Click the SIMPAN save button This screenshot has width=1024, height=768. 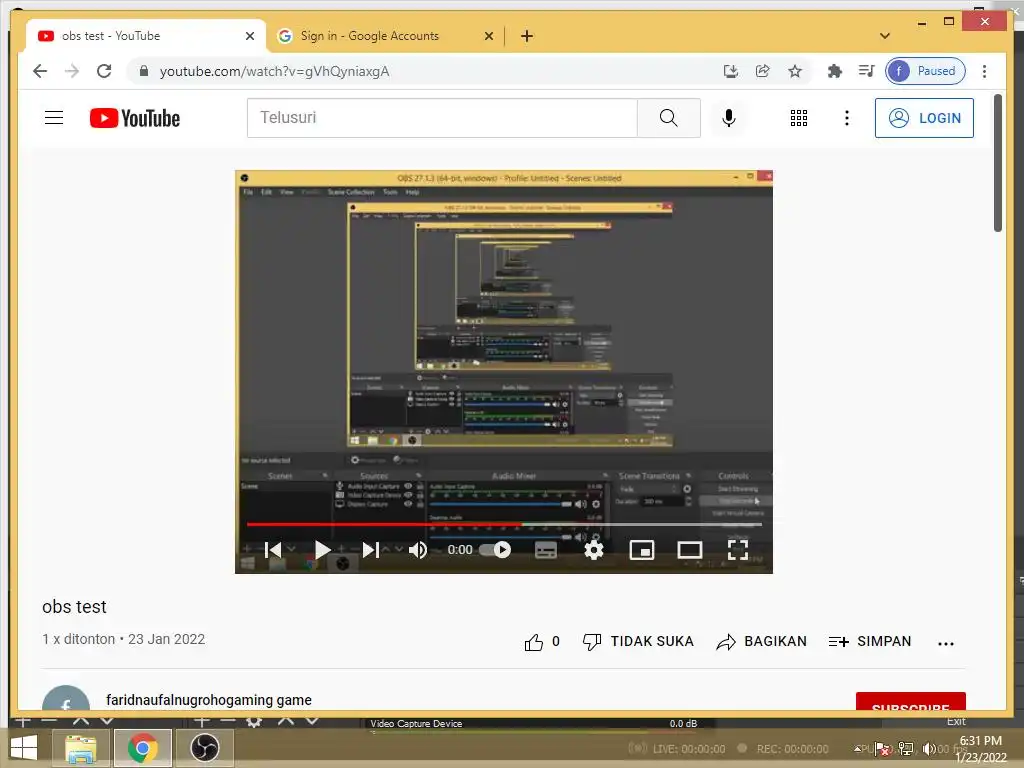[870, 641]
